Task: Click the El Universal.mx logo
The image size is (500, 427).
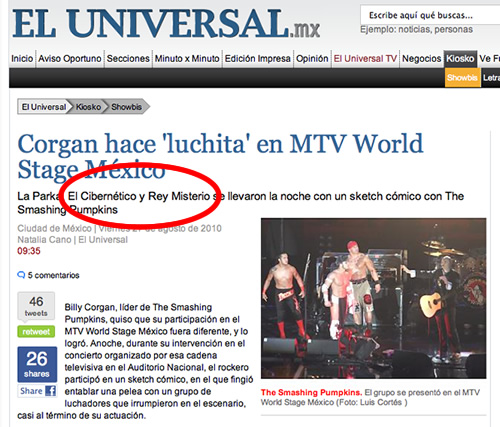Action: (x=166, y=23)
